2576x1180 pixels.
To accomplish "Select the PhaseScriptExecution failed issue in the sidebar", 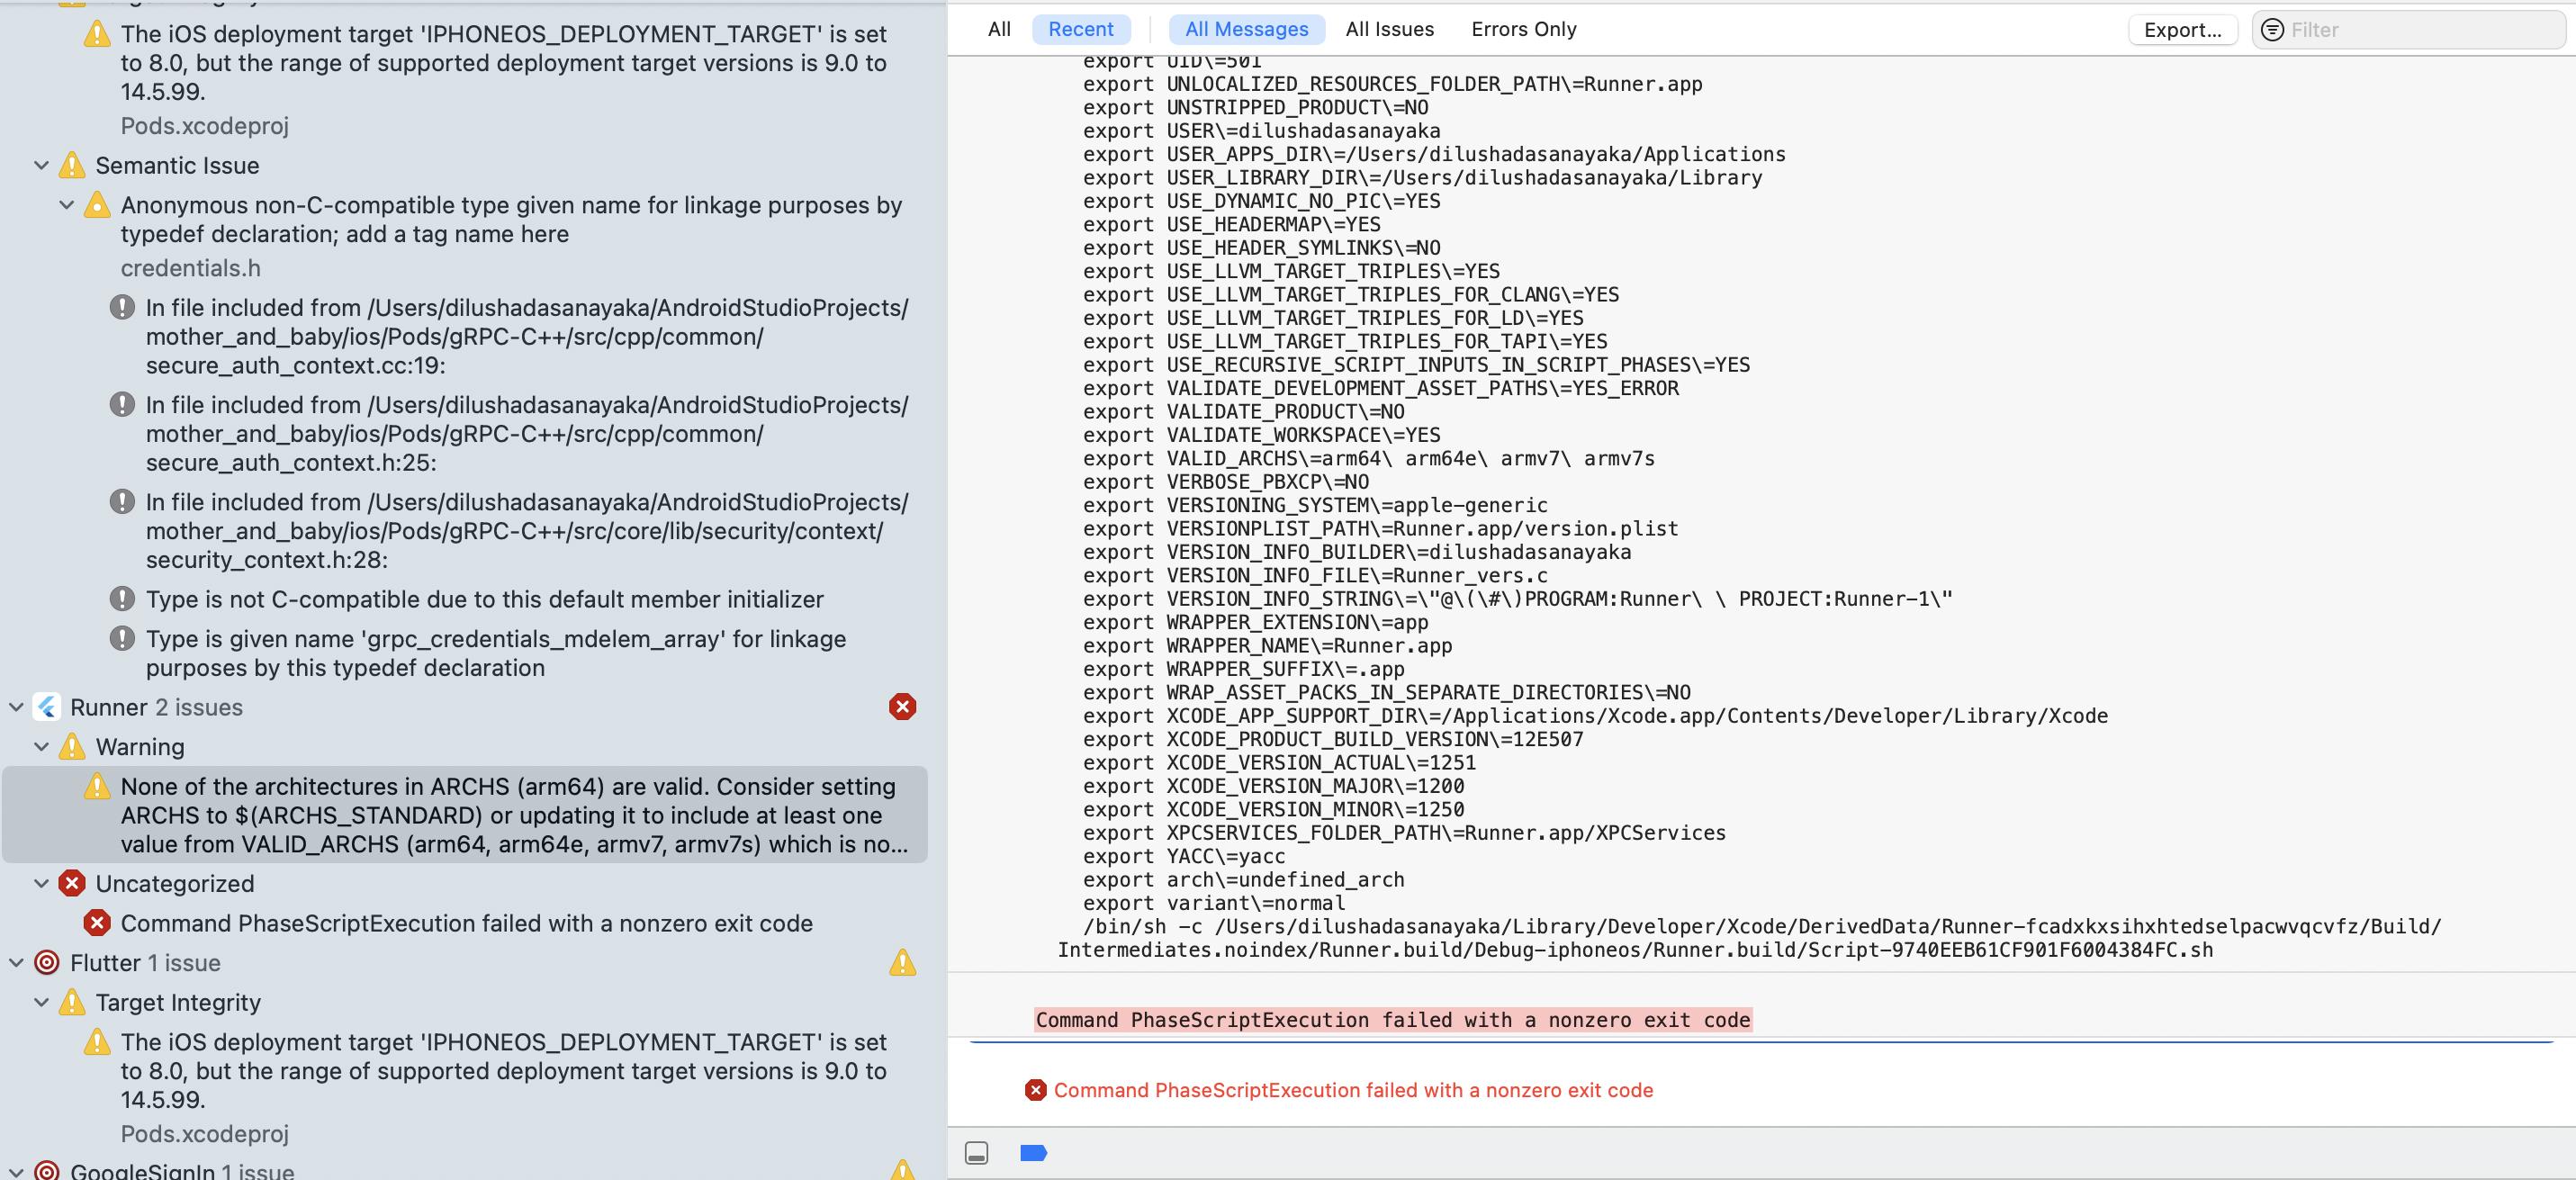I will tap(466, 923).
